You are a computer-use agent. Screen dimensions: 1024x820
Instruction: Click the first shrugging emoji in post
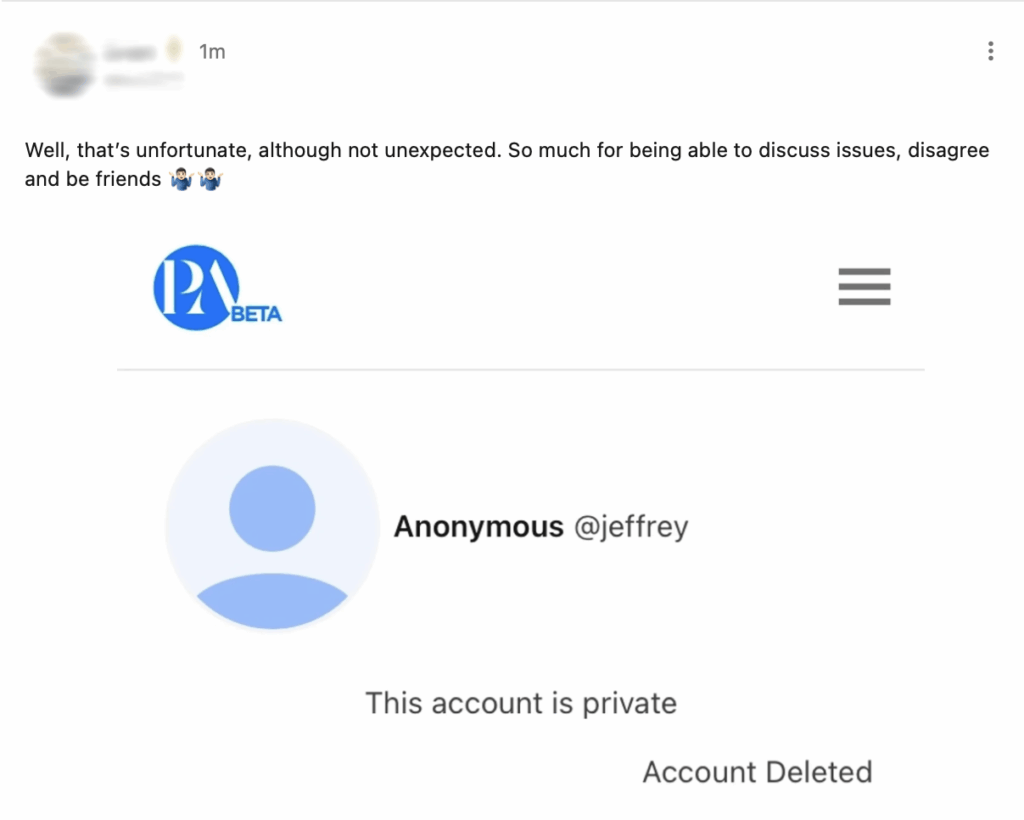click(x=181, y=181)
